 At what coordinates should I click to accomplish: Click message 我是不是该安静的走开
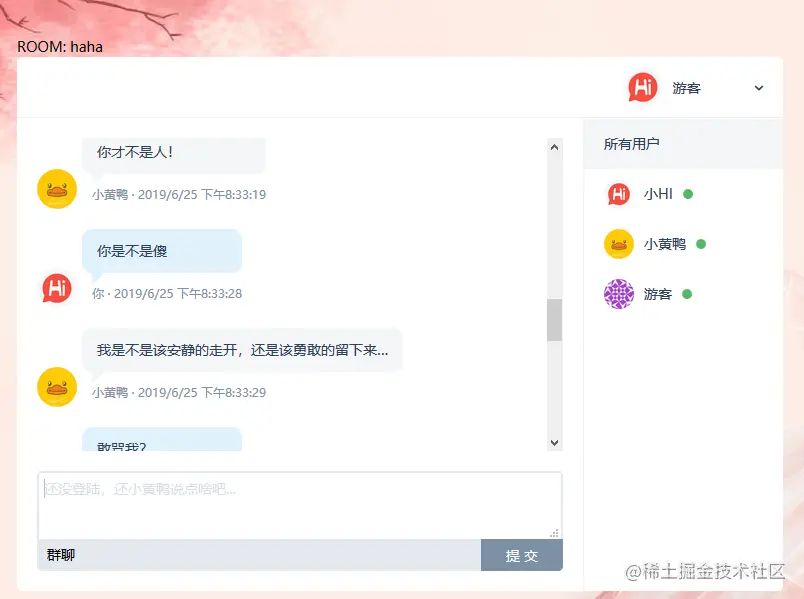pyautogui.click(x=242, y=350)
